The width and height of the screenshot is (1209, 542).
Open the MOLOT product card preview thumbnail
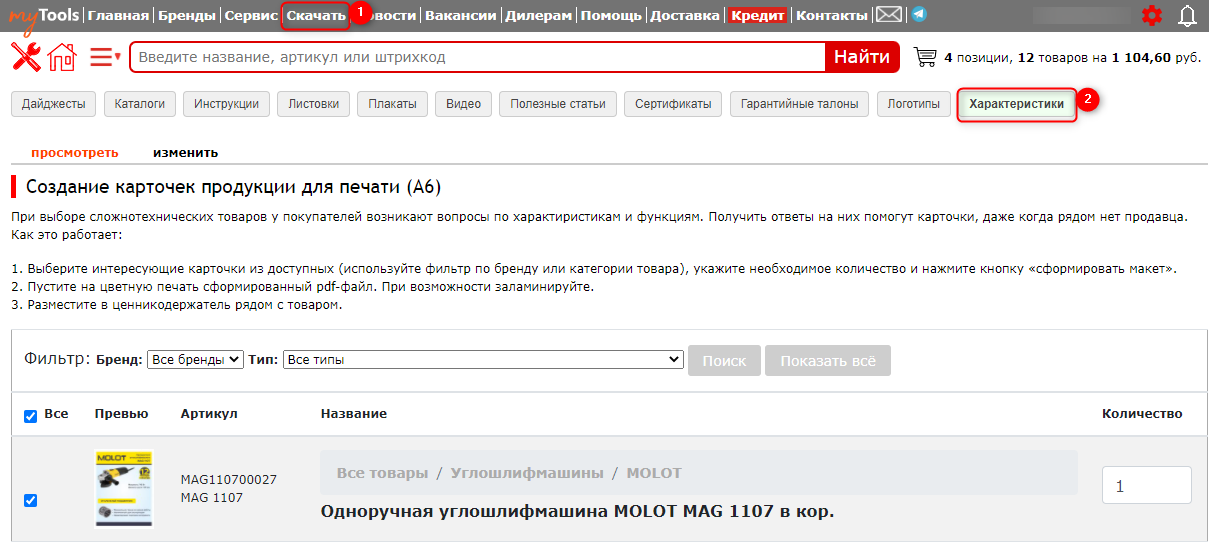124,488
